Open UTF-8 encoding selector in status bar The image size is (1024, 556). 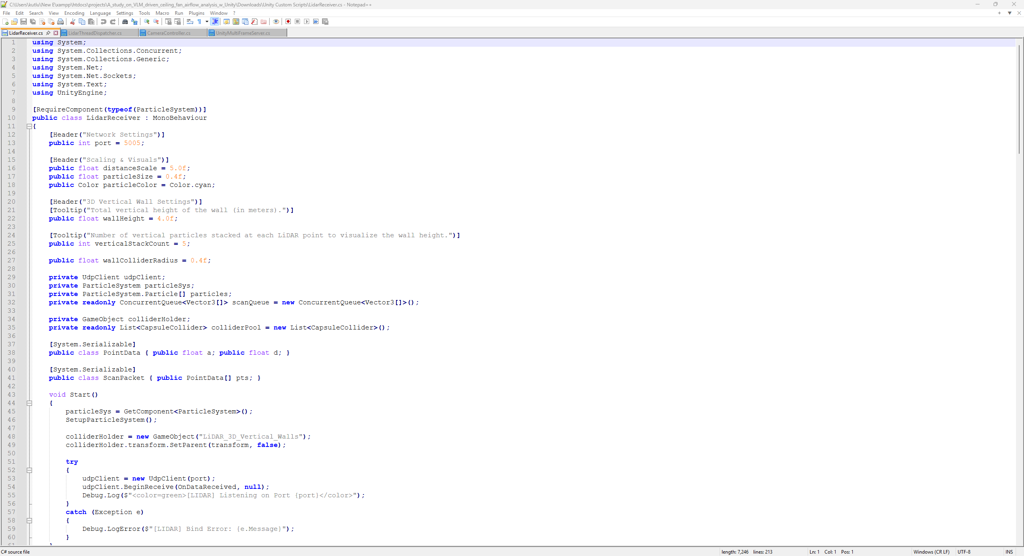click(964, 552)
